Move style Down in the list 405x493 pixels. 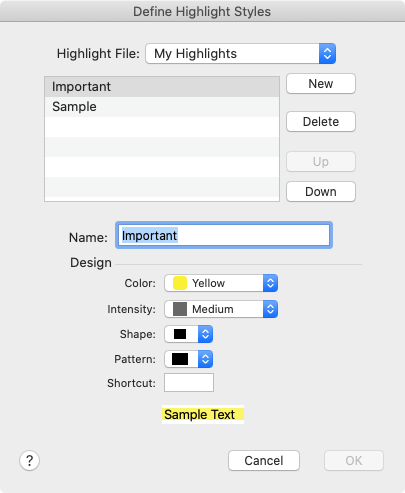pos(321,192)
